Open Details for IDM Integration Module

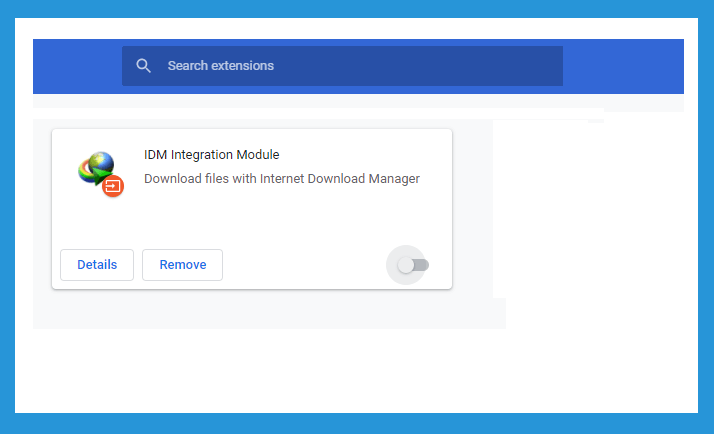(x=97, y=265)
